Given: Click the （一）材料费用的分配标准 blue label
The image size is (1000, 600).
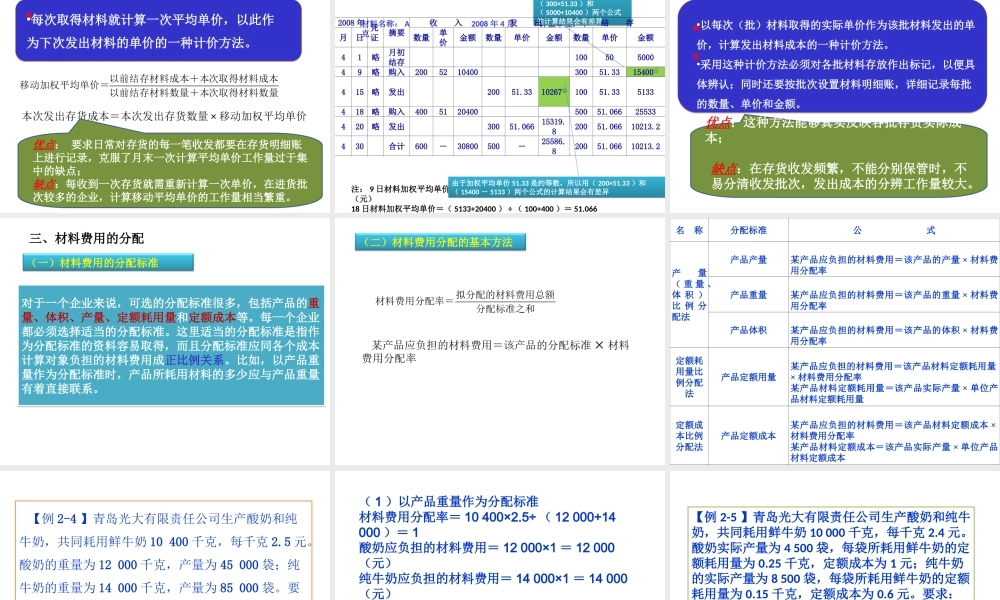Looking at the screenshot, I should (x=108, y=263).
